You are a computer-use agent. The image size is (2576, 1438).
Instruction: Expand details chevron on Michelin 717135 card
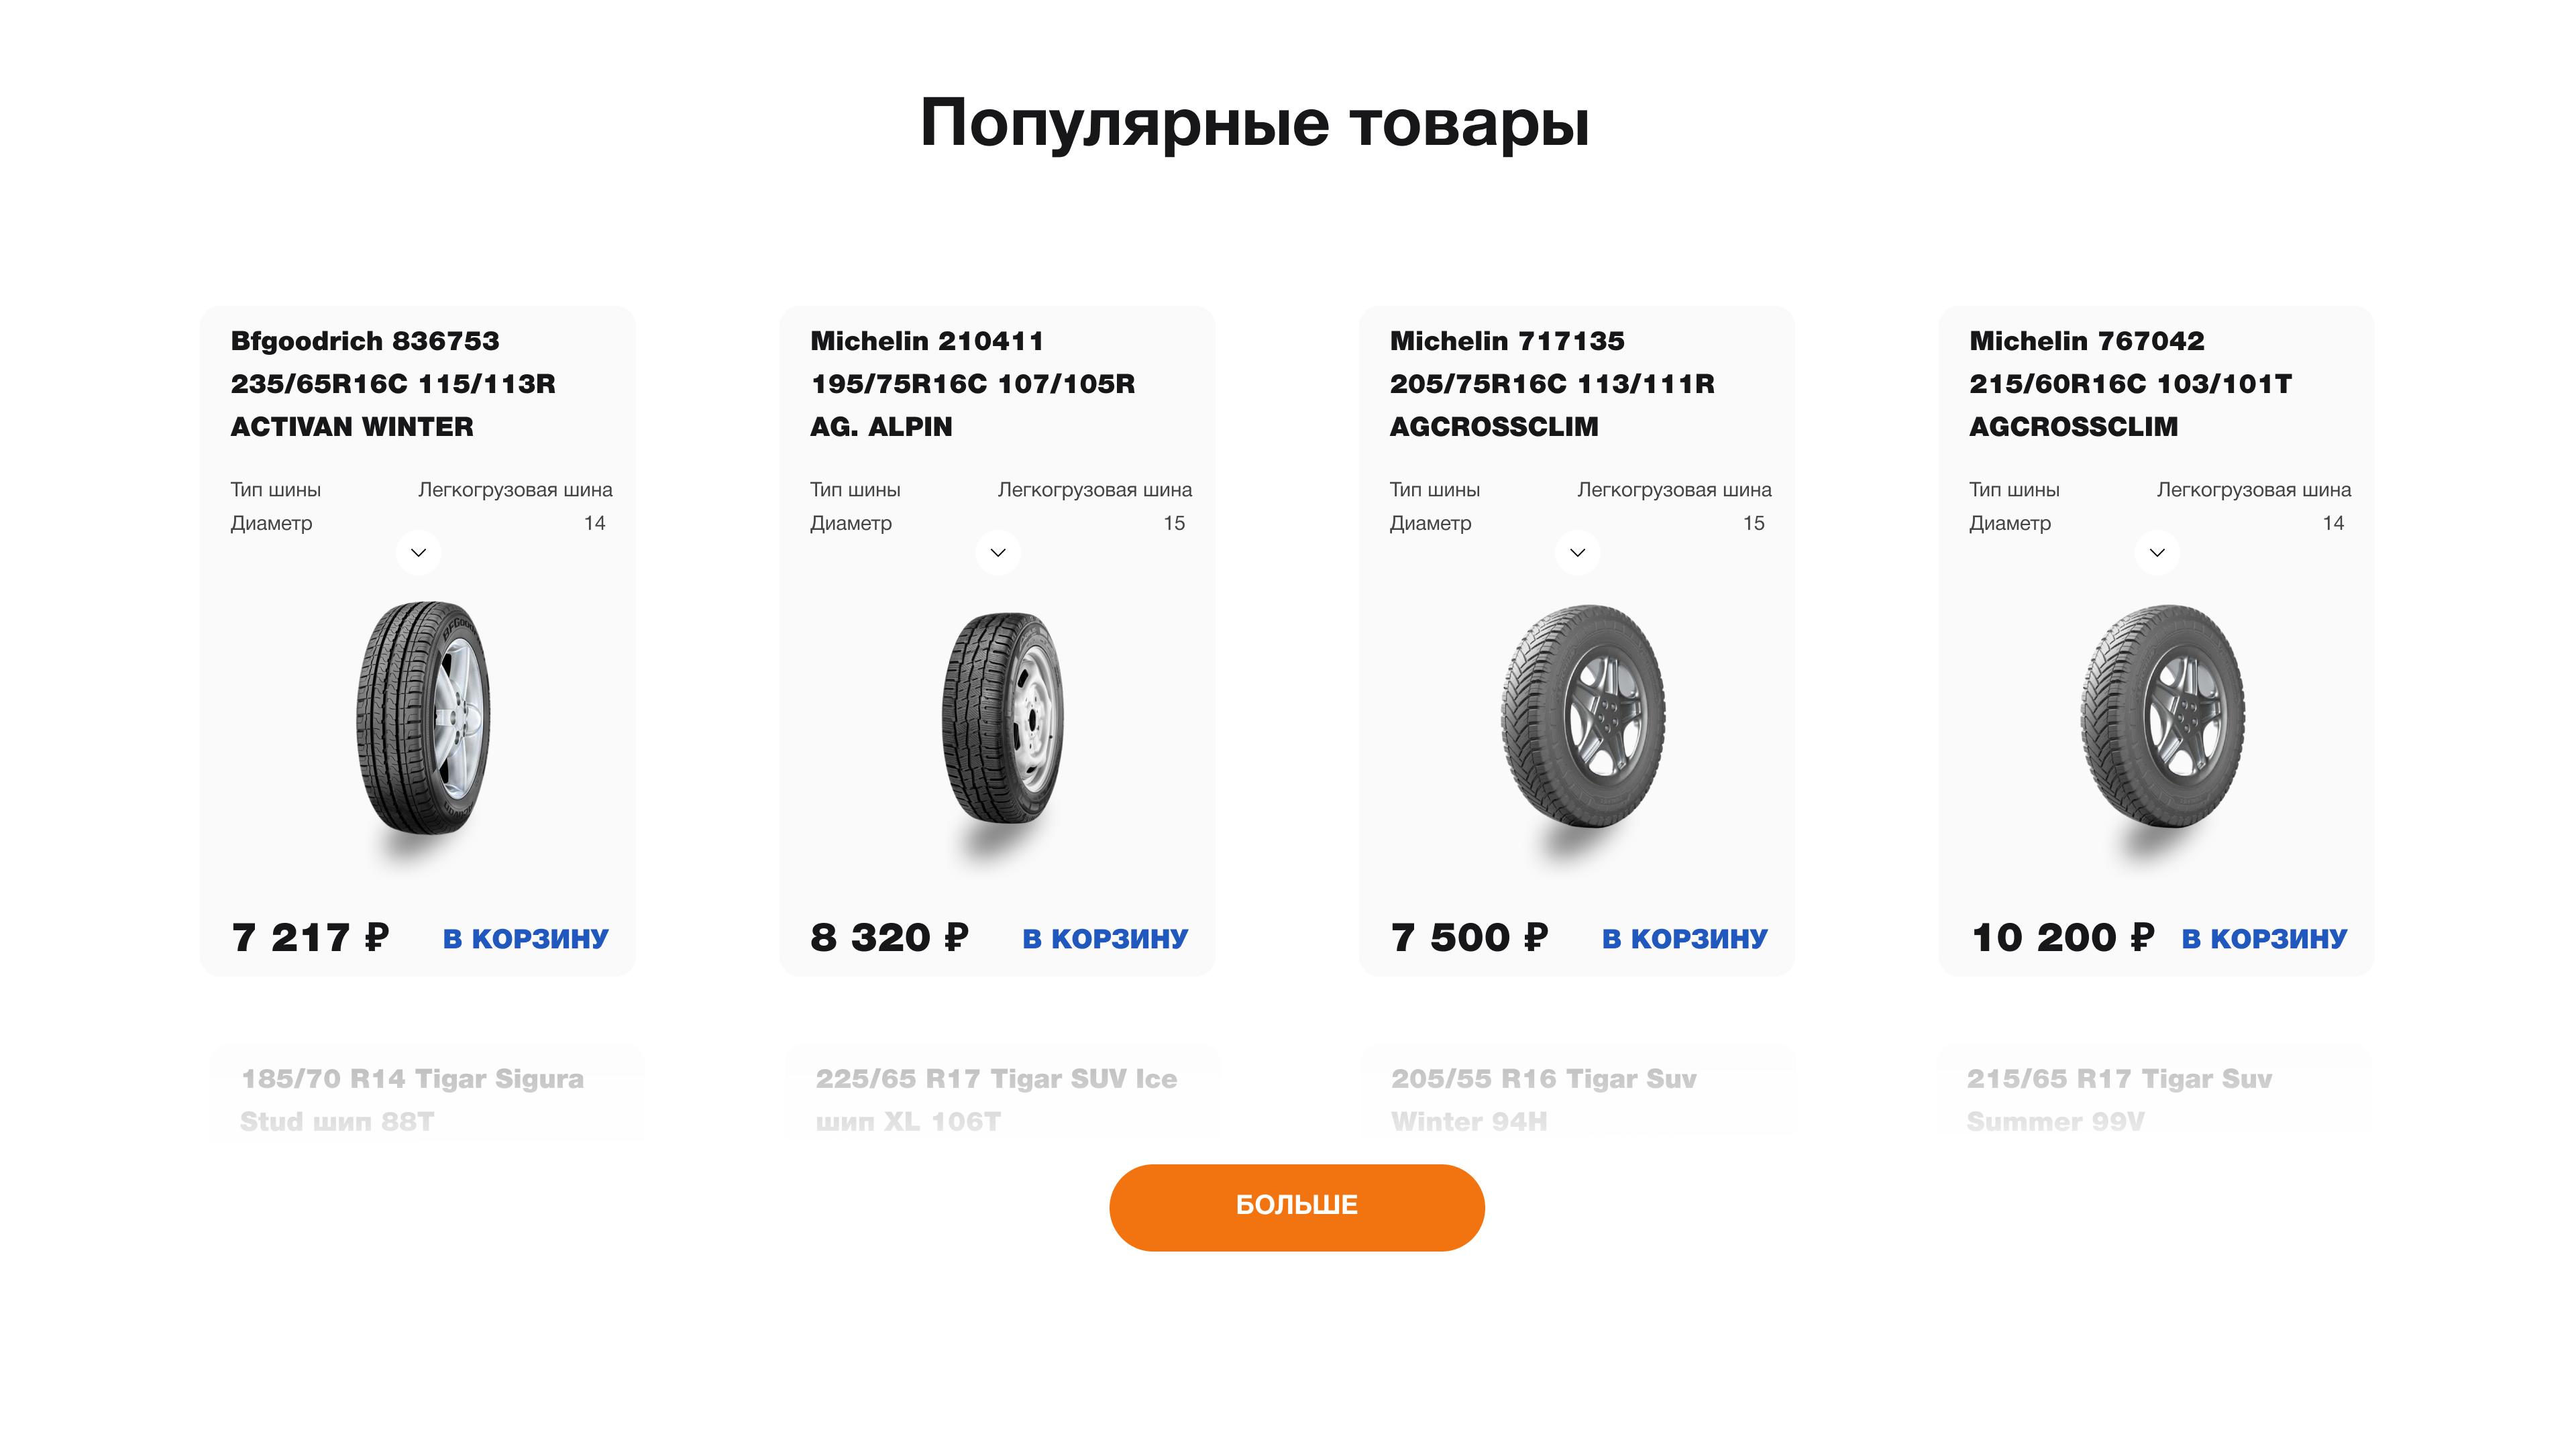tap(1577, 552)
